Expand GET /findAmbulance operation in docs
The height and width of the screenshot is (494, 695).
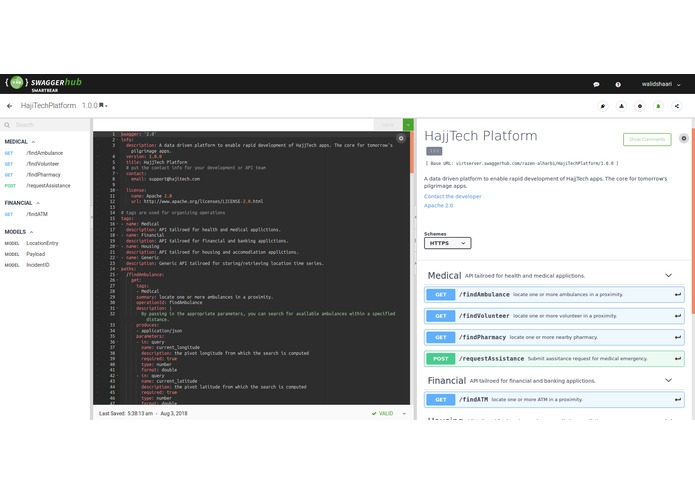[x=554, y=295]
